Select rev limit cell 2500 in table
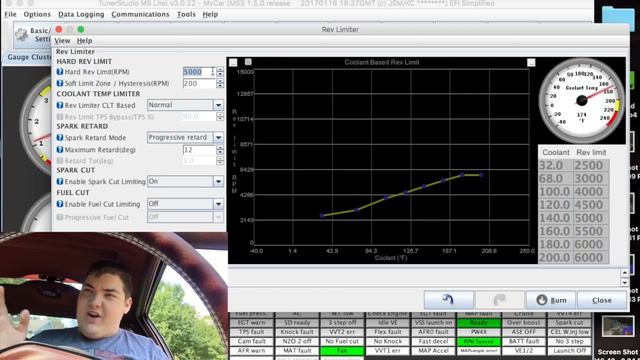This screenshot has width=640, height=360. [591, 165]
